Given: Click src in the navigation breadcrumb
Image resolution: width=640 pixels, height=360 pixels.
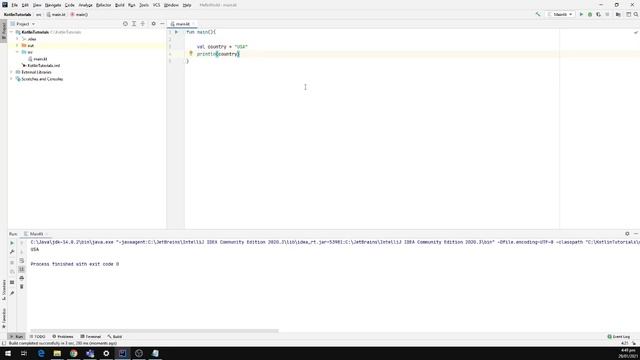Looking at the screenshot, I should tap(38, 15).
